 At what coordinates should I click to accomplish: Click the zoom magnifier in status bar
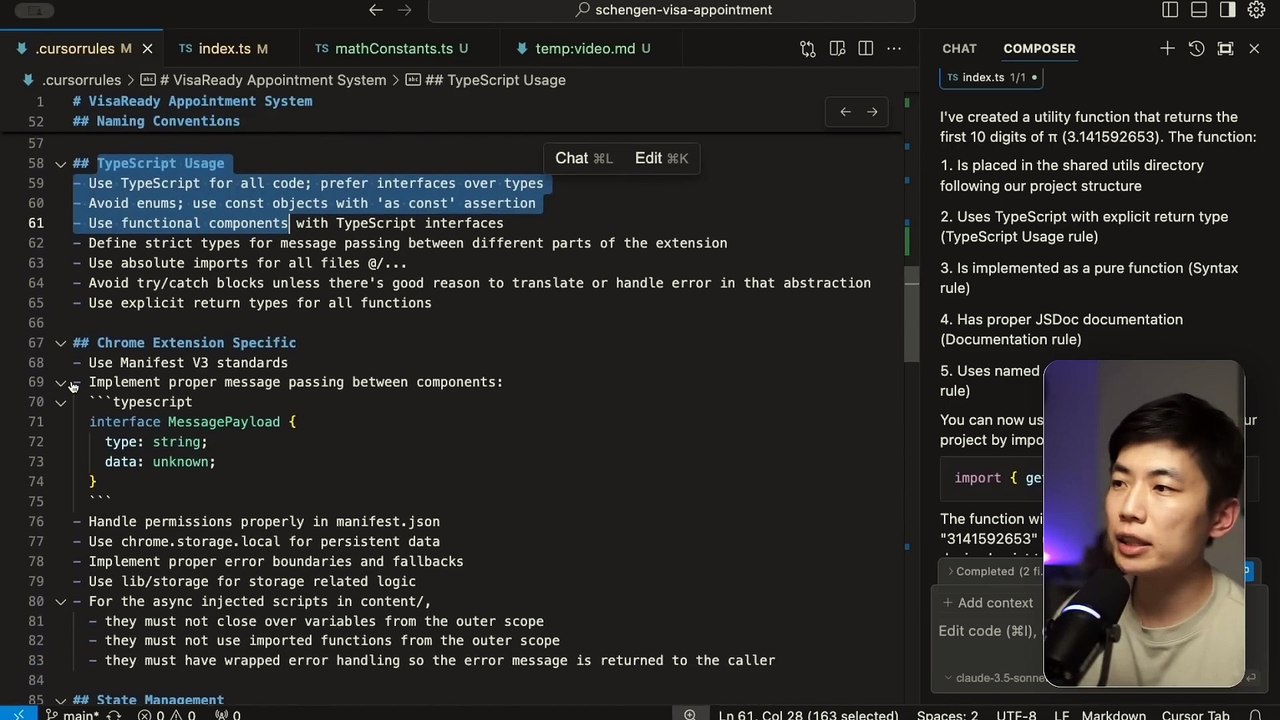(x=690, y=714)
